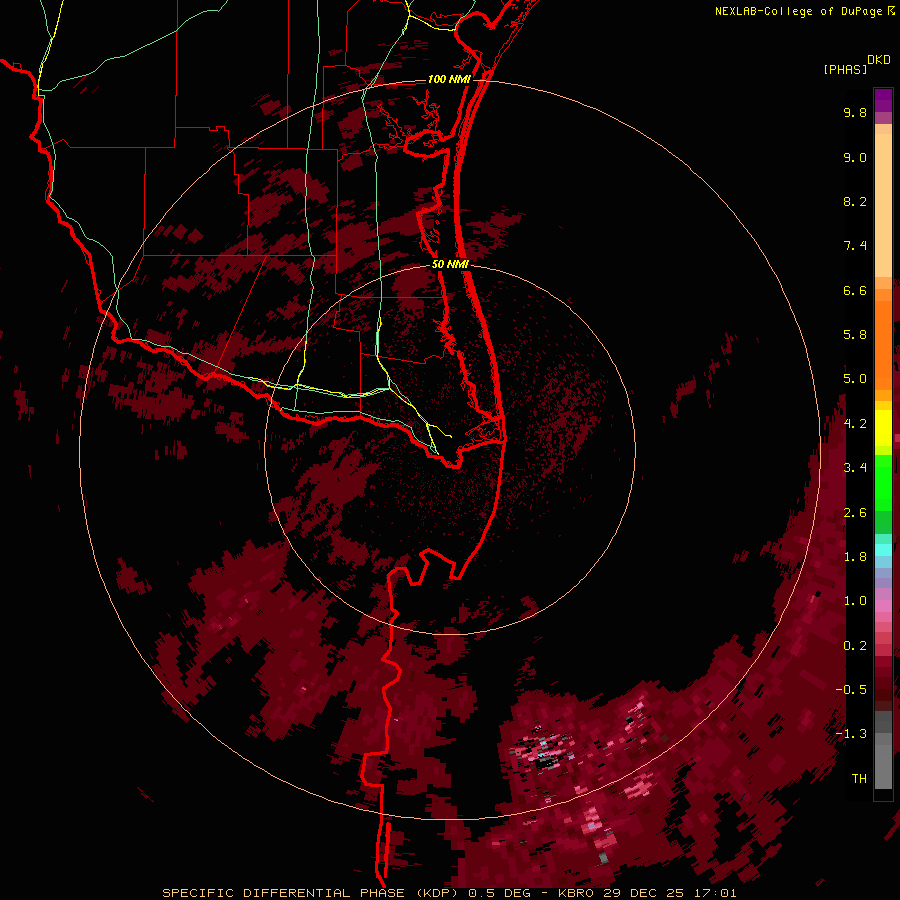Click the DKD unit label above legend
Screen dimensions: 900x900
point(879,60)
